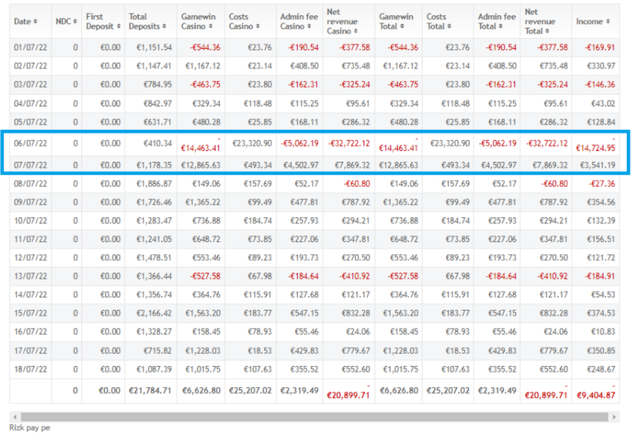
Task: Click Income value €248.67
Action: pyautogui.click(x=601, y=369)
